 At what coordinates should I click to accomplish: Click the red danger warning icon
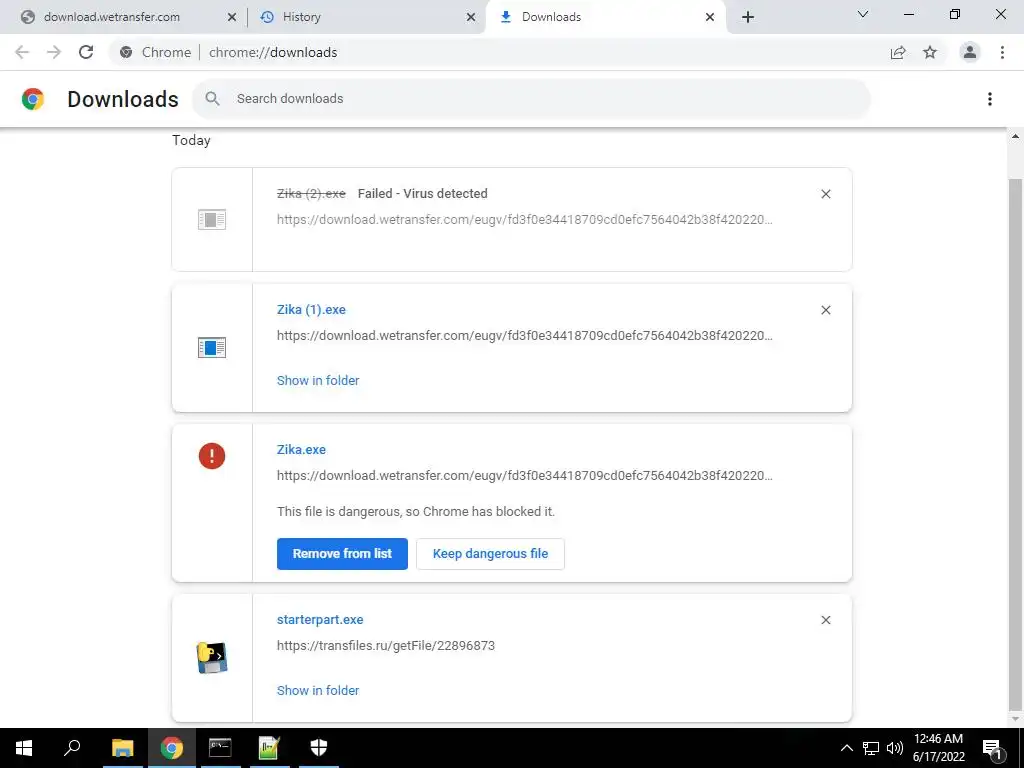click(x=212, y=456)
